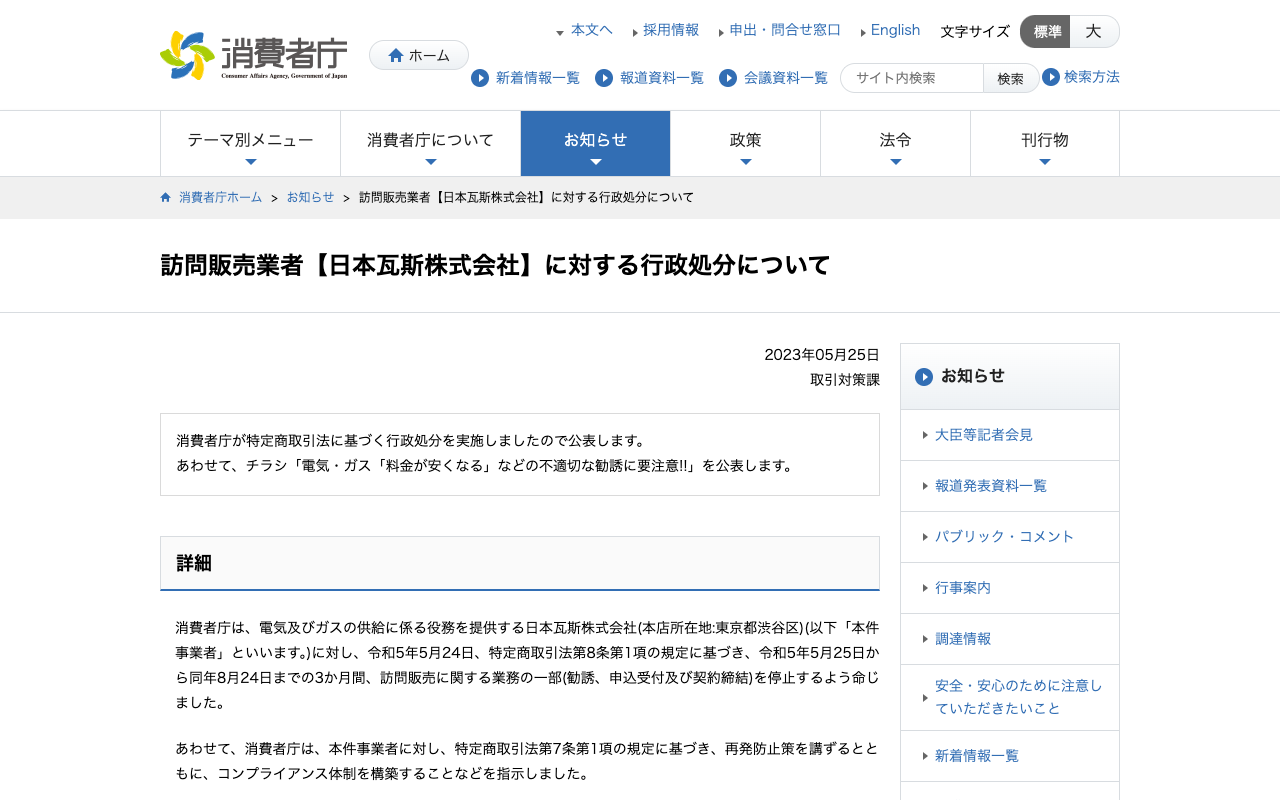The height and width of the screenshot is (800, 1280).
Task: Open sidebar 報道発表資料一覧 link
Action: tap(991, 486)
